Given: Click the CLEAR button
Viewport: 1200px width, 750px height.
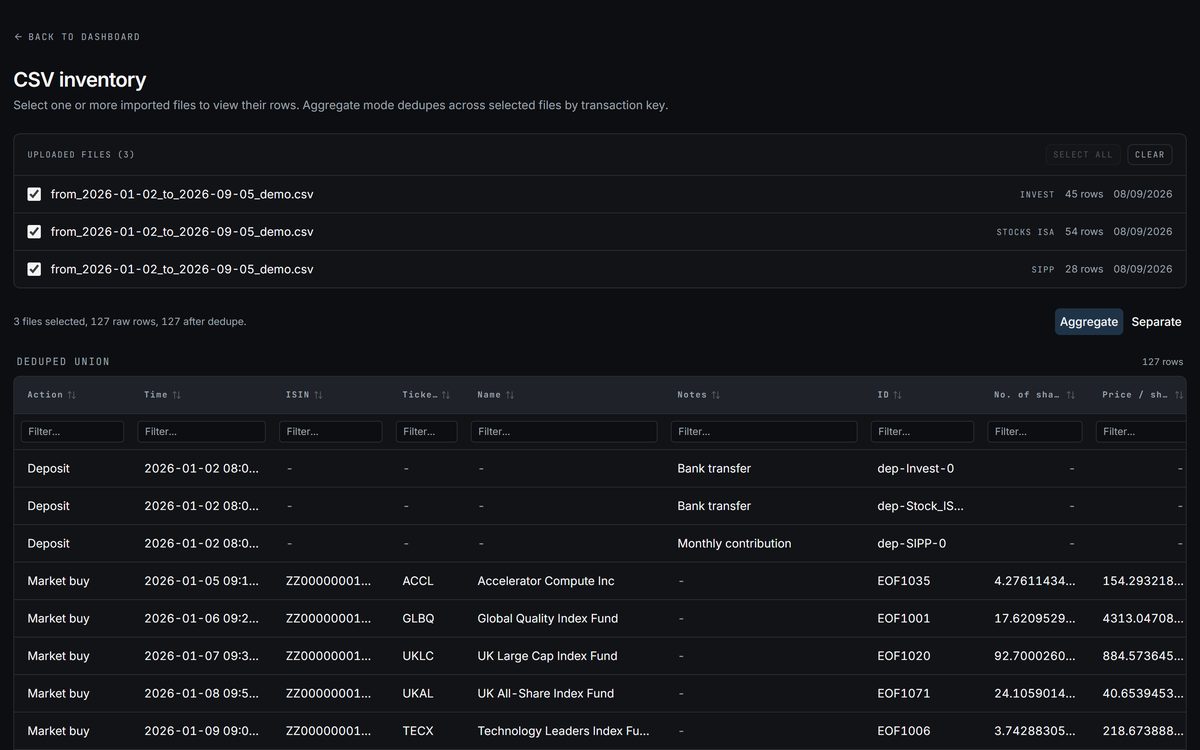Looking at the screenshot, I should 1150,155.
